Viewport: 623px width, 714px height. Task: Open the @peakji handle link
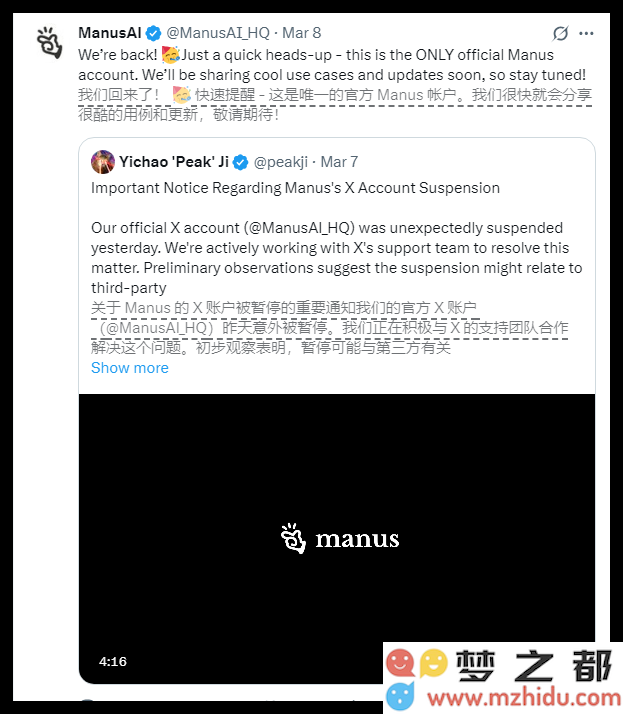point(281,162)
